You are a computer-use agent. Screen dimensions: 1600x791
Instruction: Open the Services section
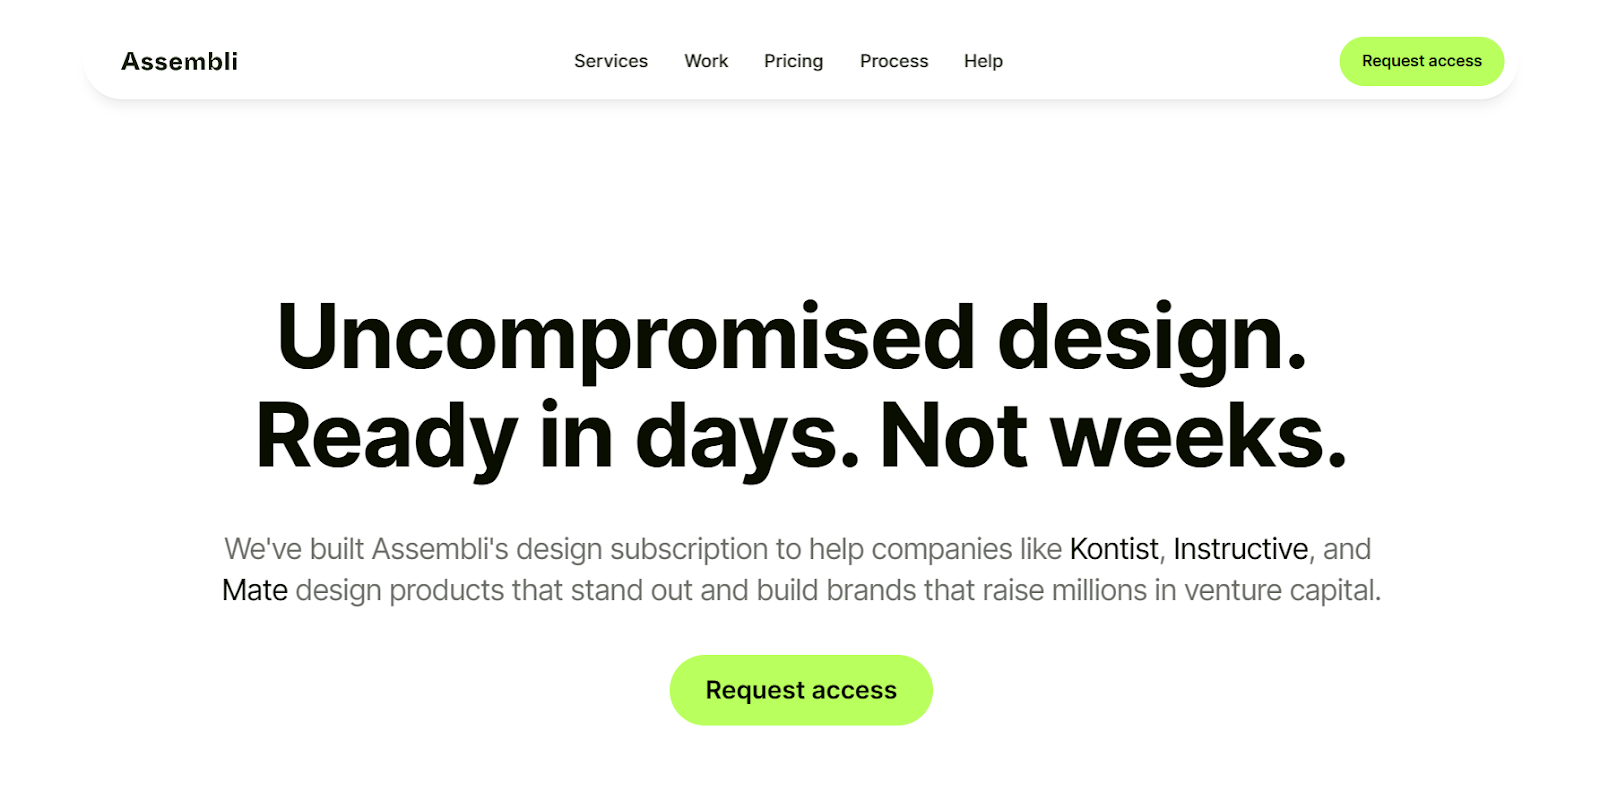610,61
